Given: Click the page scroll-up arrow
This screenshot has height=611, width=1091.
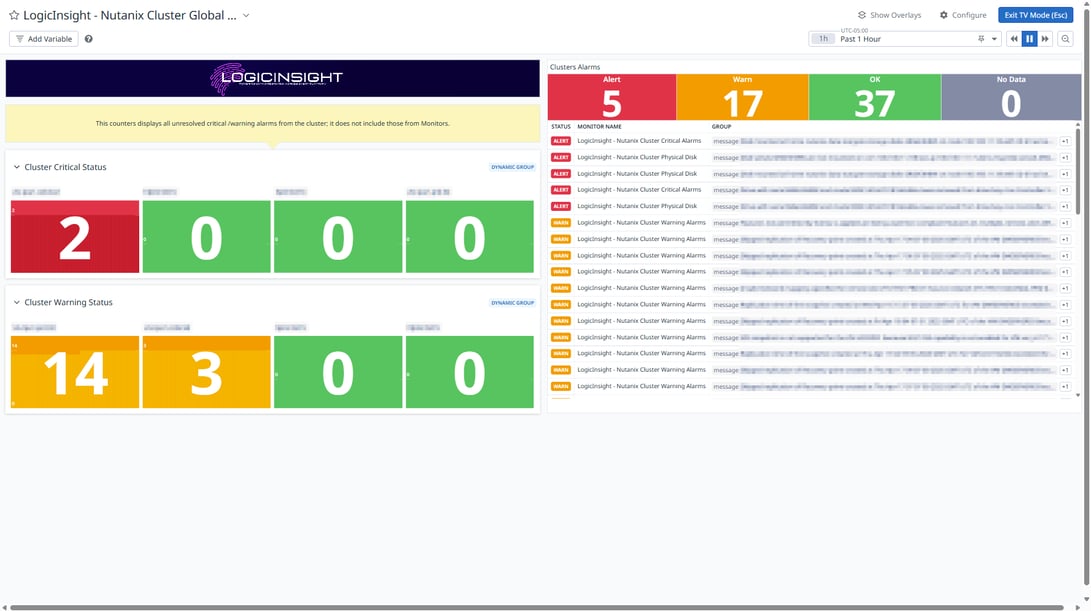Looking at the screenshot, I should point(1087,3).
